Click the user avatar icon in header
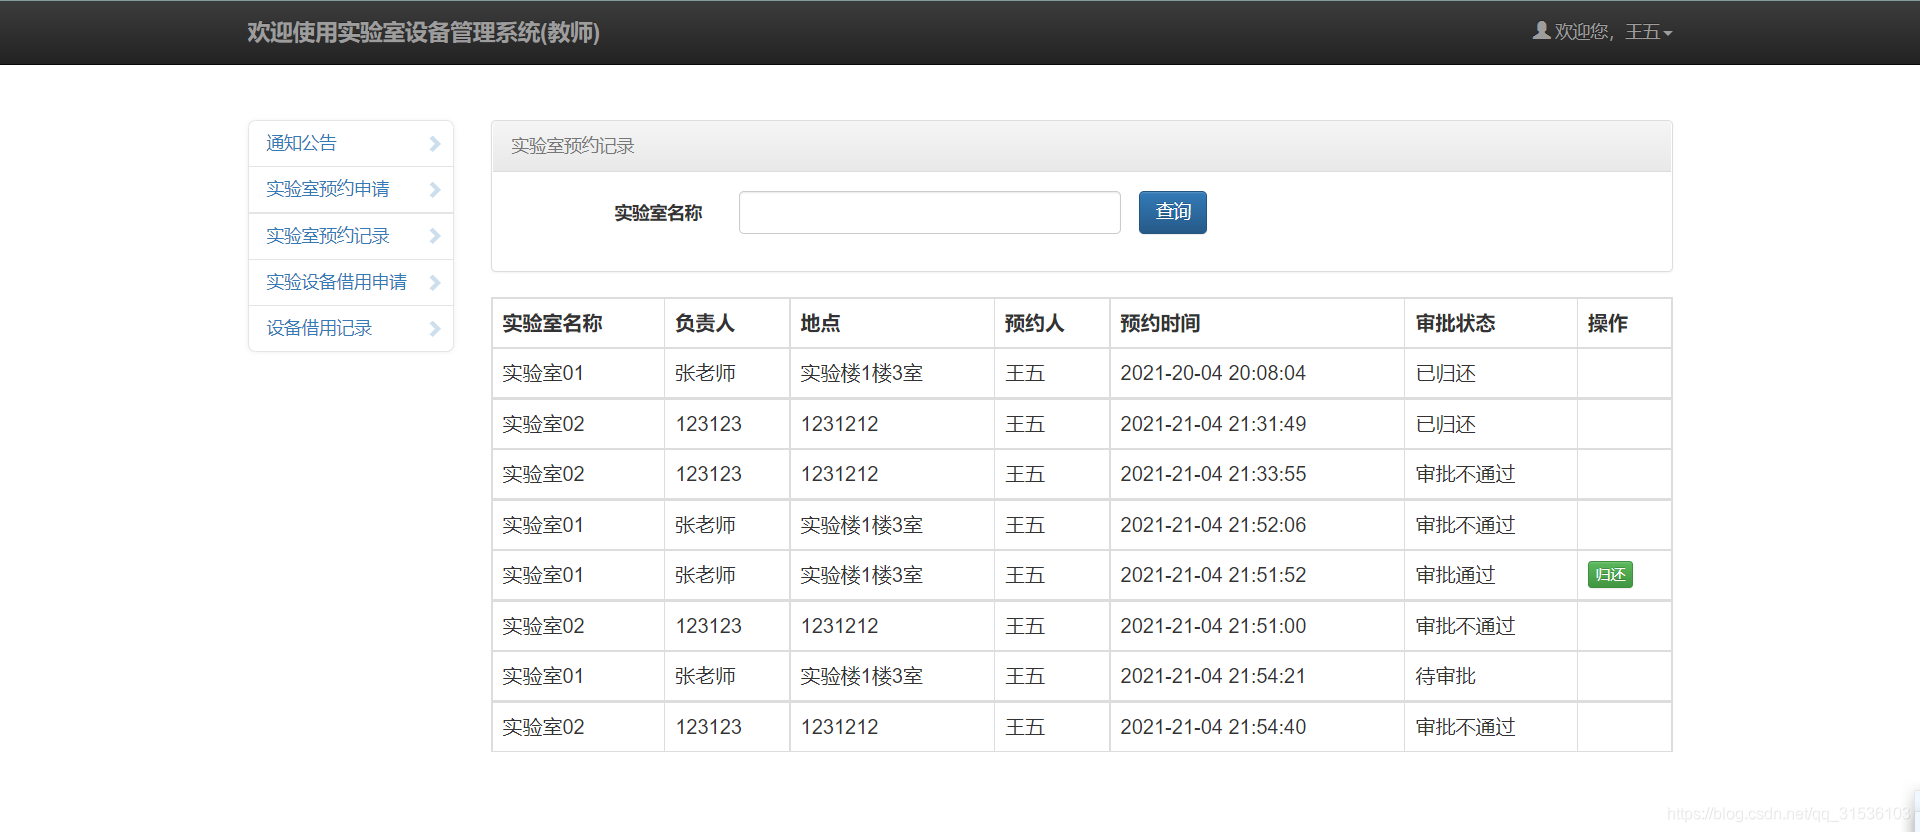This screenshot has width=1920, height=832. tap(1541, 31)
